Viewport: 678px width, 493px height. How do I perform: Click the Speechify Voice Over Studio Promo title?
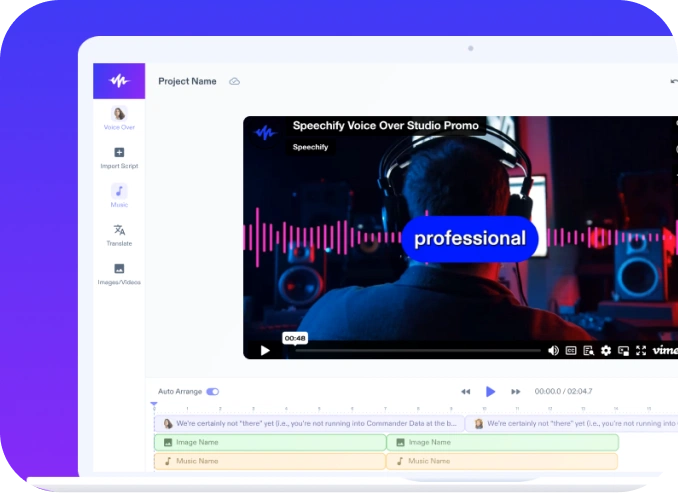(x=386, y=125)
